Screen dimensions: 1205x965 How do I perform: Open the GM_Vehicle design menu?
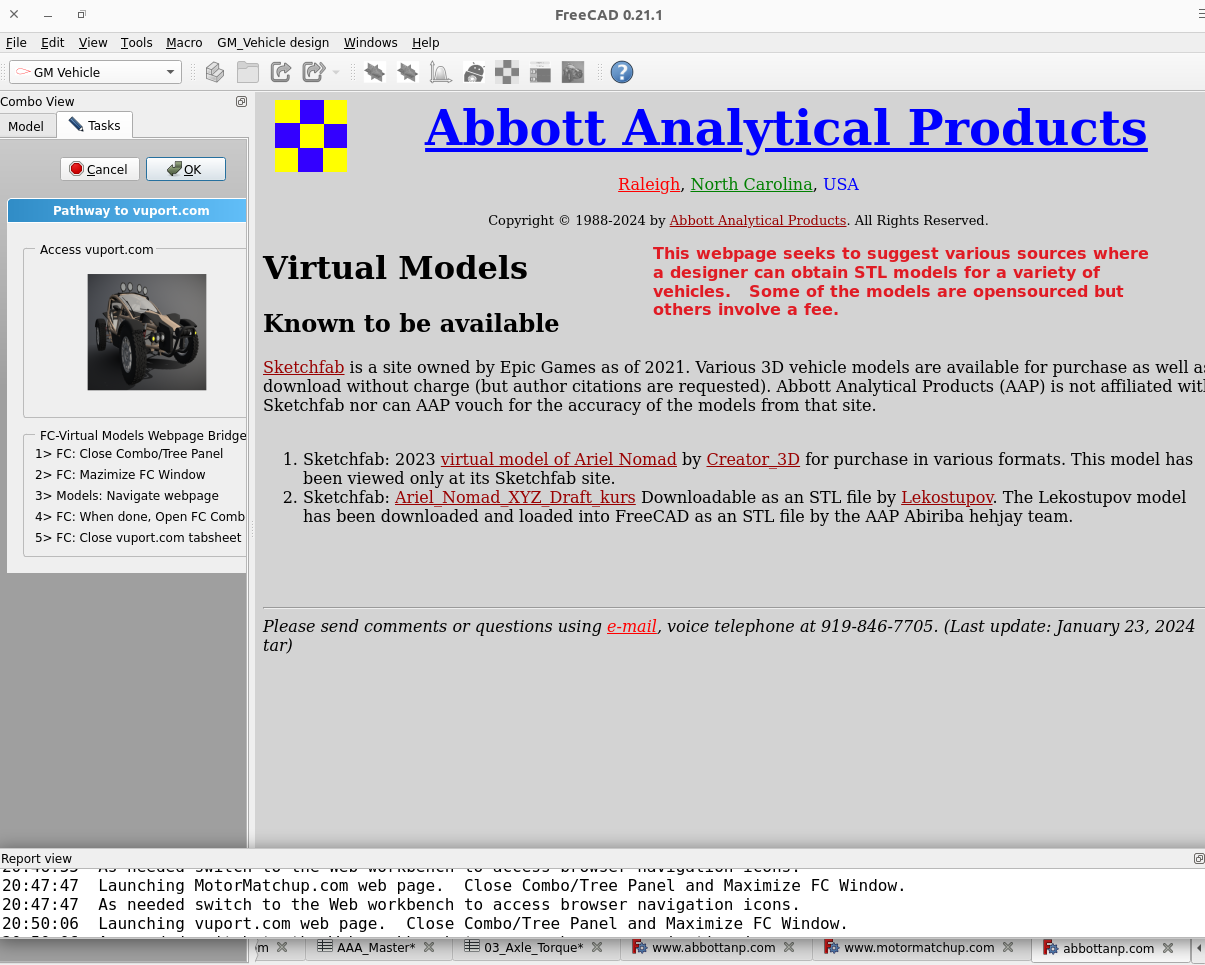[272, 43]
